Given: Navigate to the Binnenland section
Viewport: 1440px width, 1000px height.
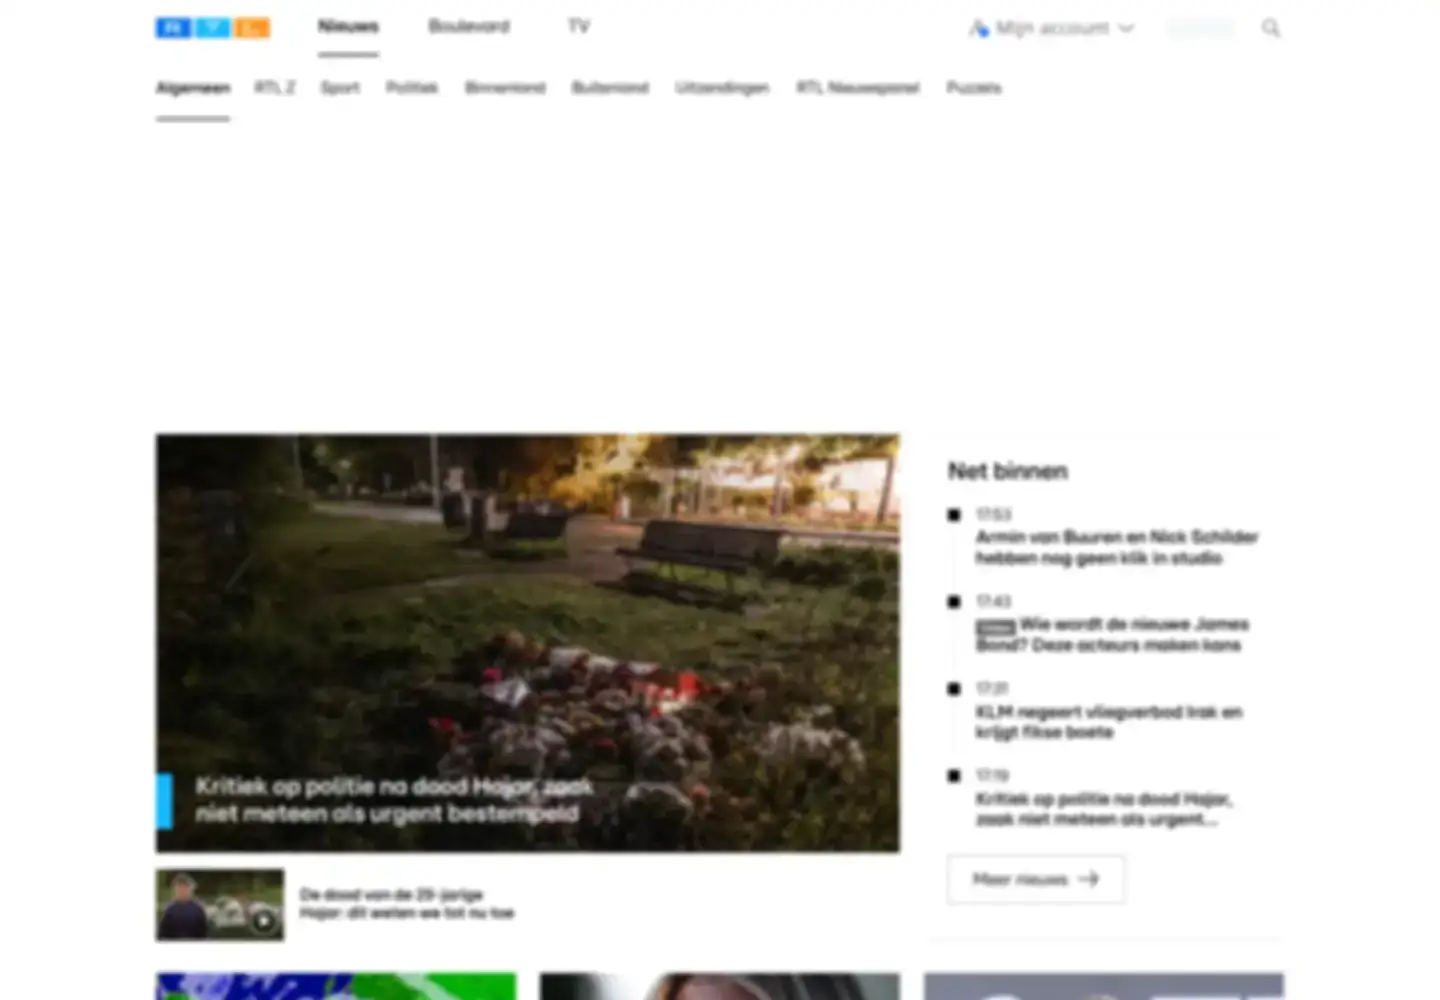Looking at the screenshot, I should 505,88.
